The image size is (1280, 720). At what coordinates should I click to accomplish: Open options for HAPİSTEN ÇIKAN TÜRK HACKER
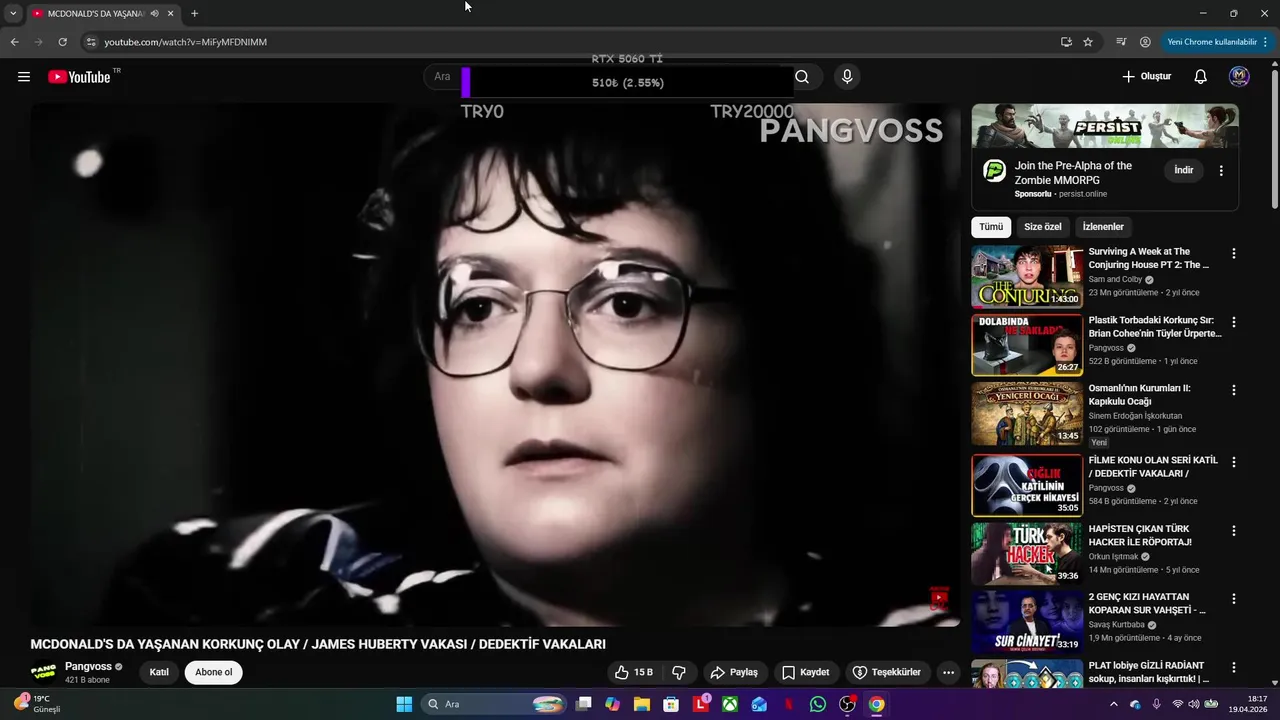[1233, 531]
